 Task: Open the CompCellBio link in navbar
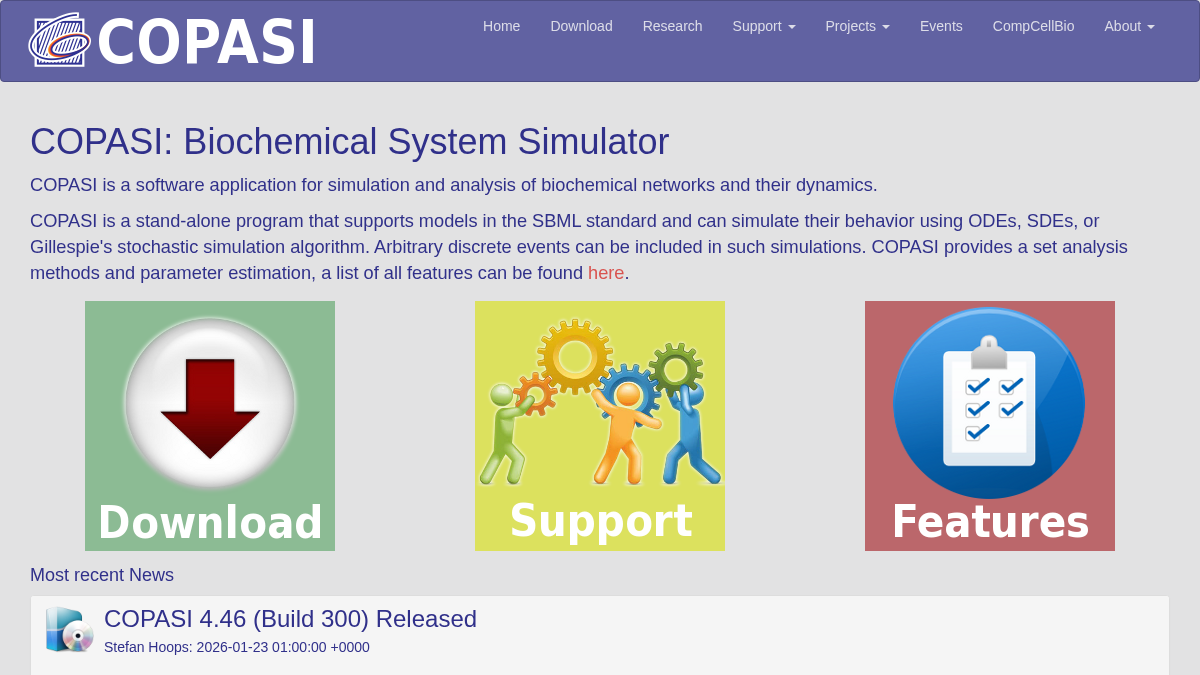coord(1033,26)
